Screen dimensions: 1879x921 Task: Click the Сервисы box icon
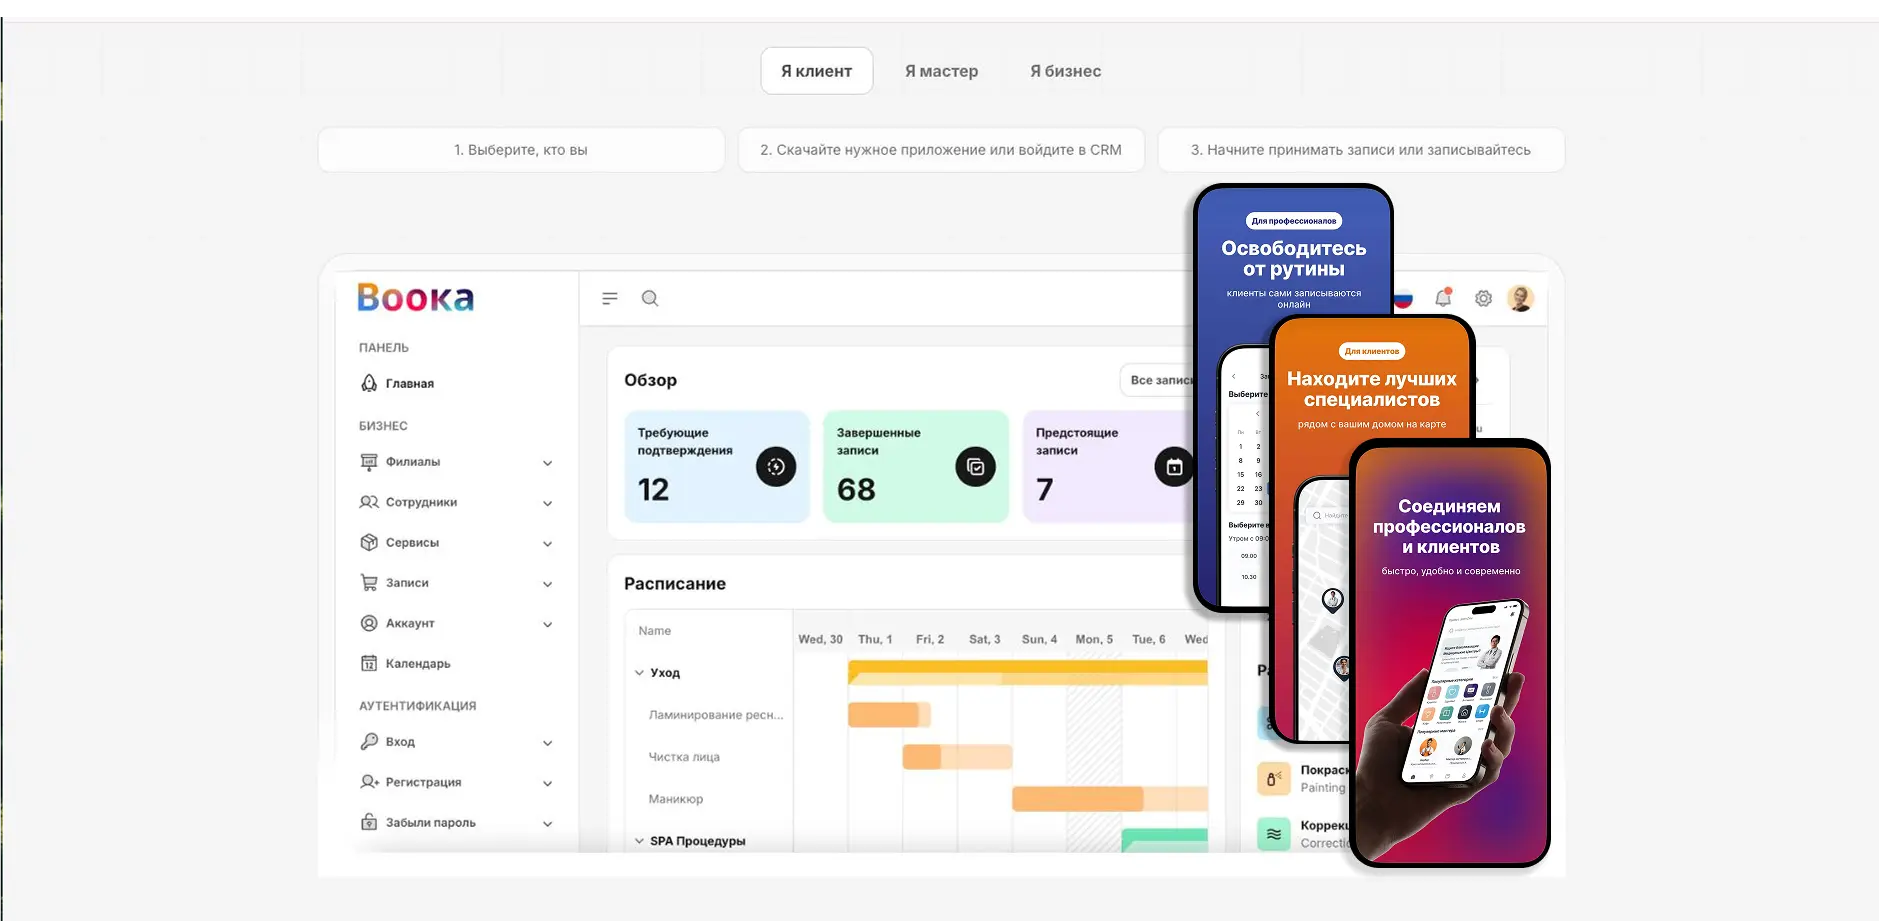369,542
